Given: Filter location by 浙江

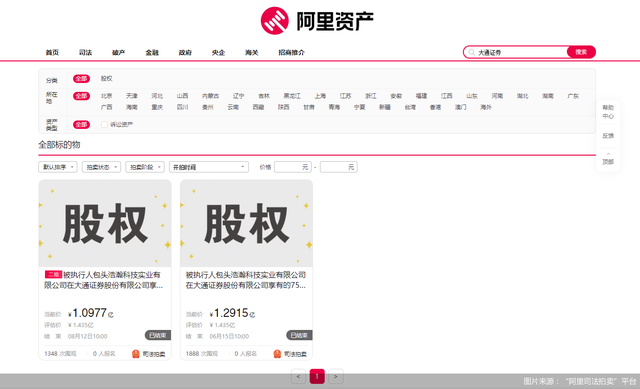Looking at the screenshot, I should coord(371,96).
